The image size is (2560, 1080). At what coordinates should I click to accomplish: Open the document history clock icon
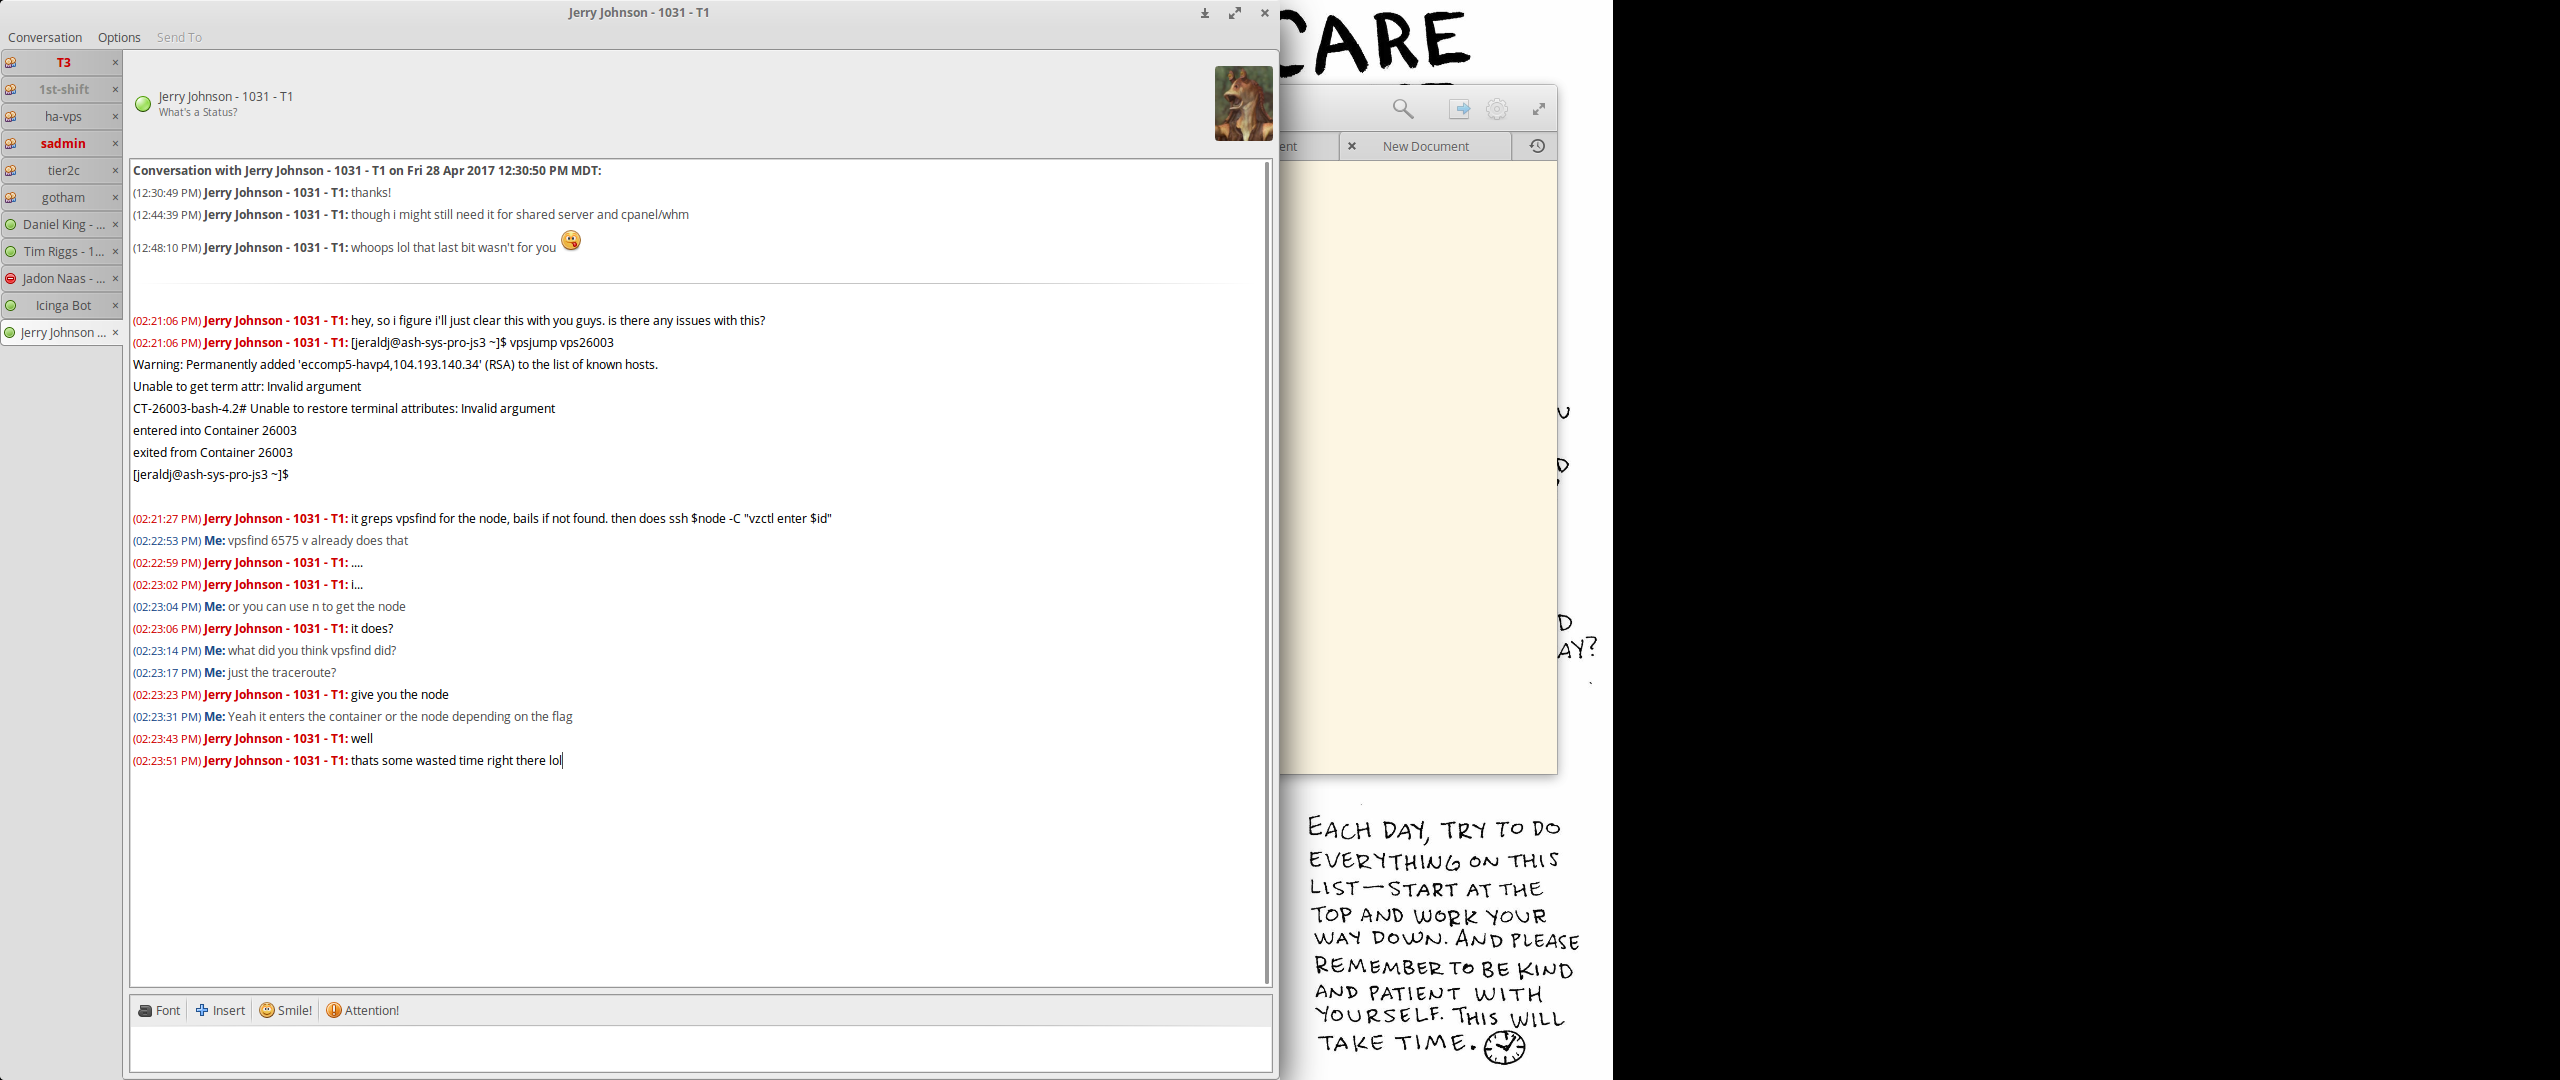click(1536, 146)
